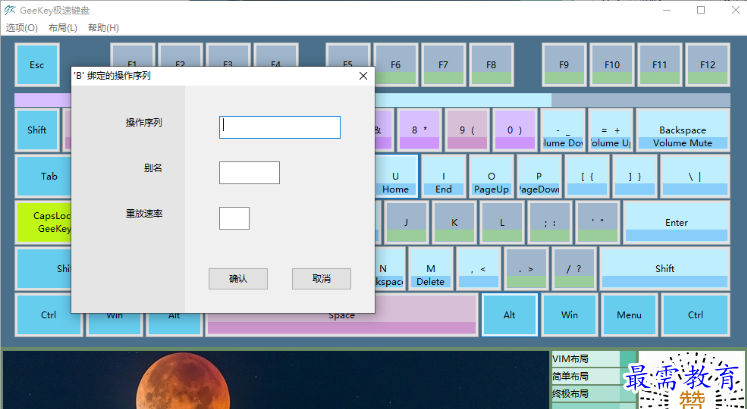Viewport: 747px width, 409px height.
Task: Click the 别名 input field
Action: [x=249, y=172]
